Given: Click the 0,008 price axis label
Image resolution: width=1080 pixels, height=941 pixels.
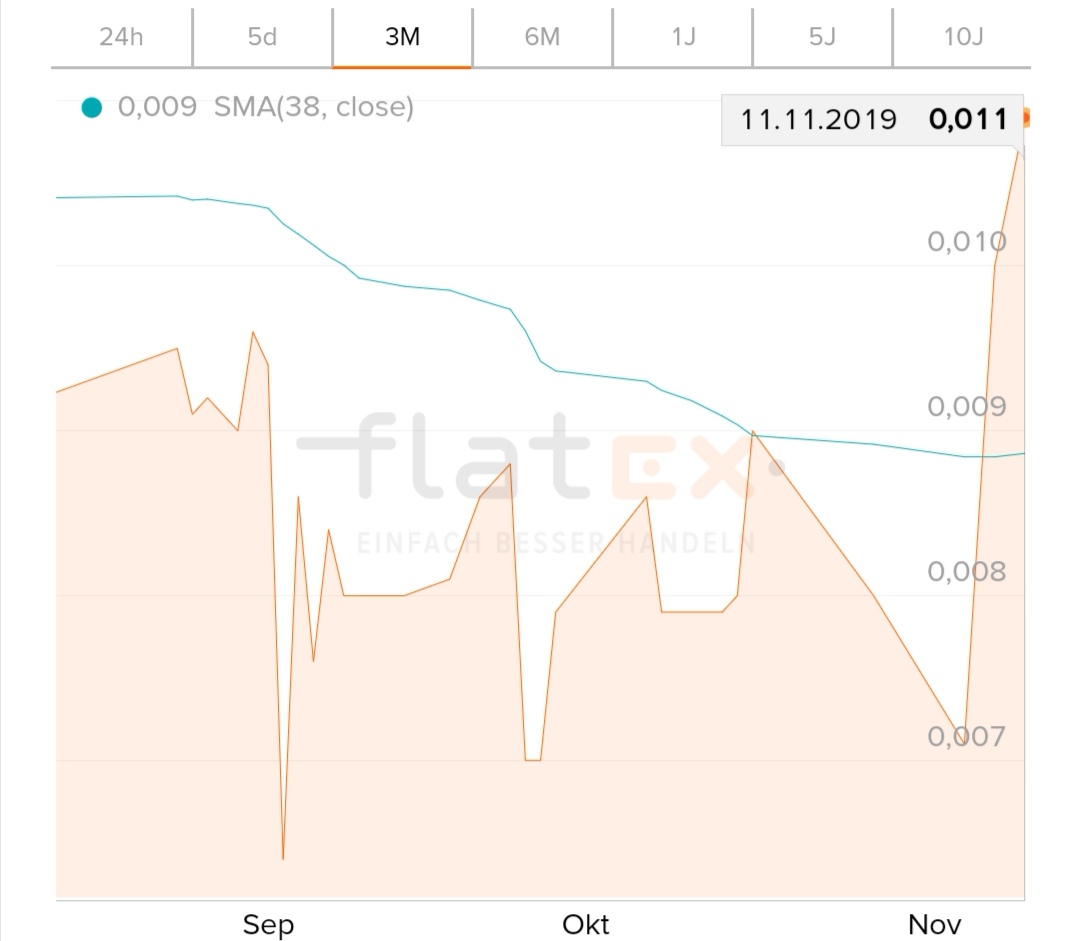Looking at the screenshot, I should 967,571.
